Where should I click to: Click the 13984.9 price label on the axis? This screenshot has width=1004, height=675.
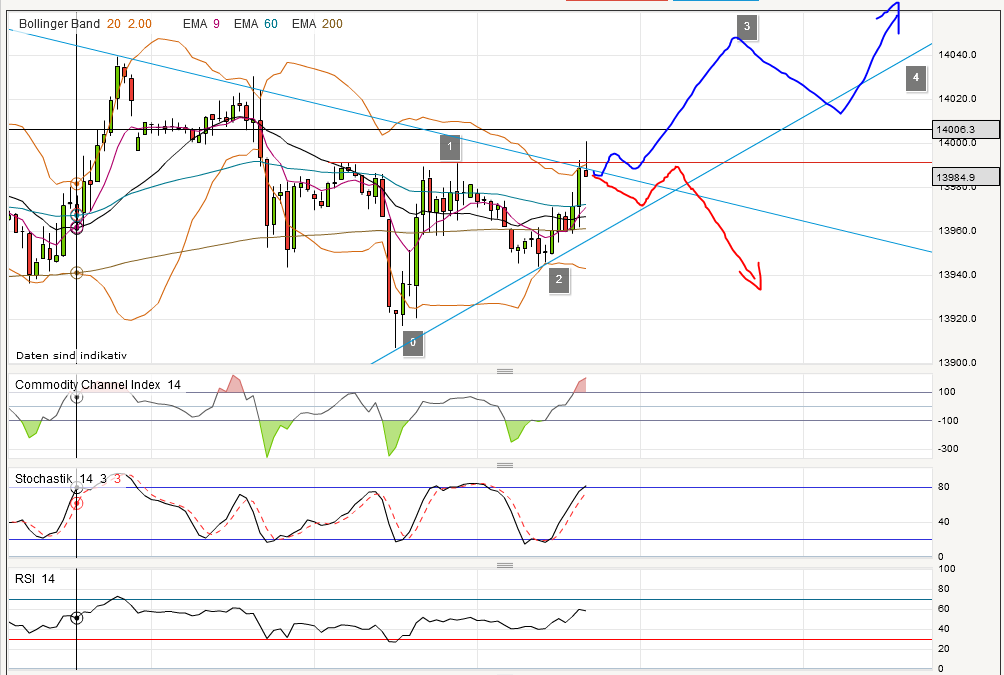pyautogui.click(x=963, y=176)
